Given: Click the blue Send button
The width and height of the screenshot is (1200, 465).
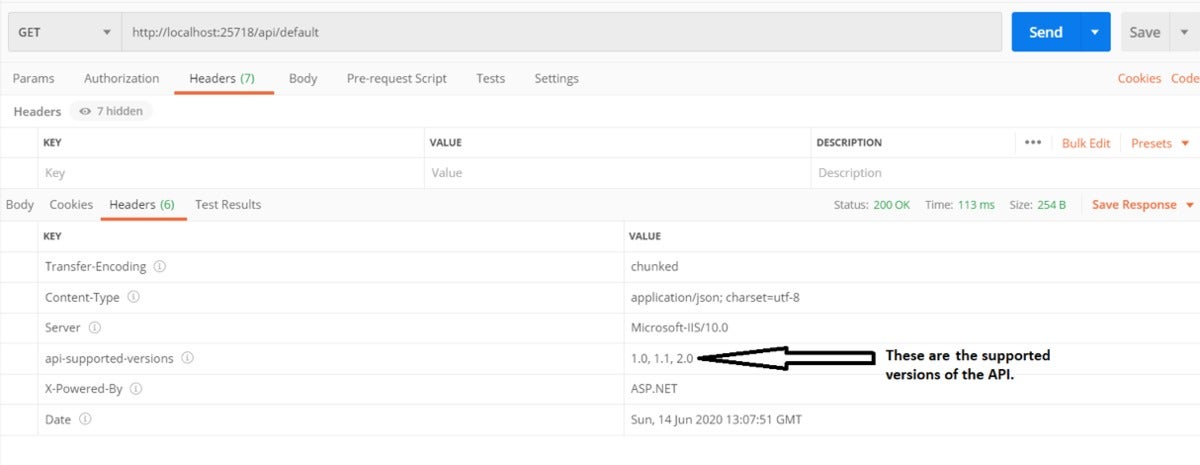Looking at the screenshot, I should pyautogui.click(x=1045, y=32).
